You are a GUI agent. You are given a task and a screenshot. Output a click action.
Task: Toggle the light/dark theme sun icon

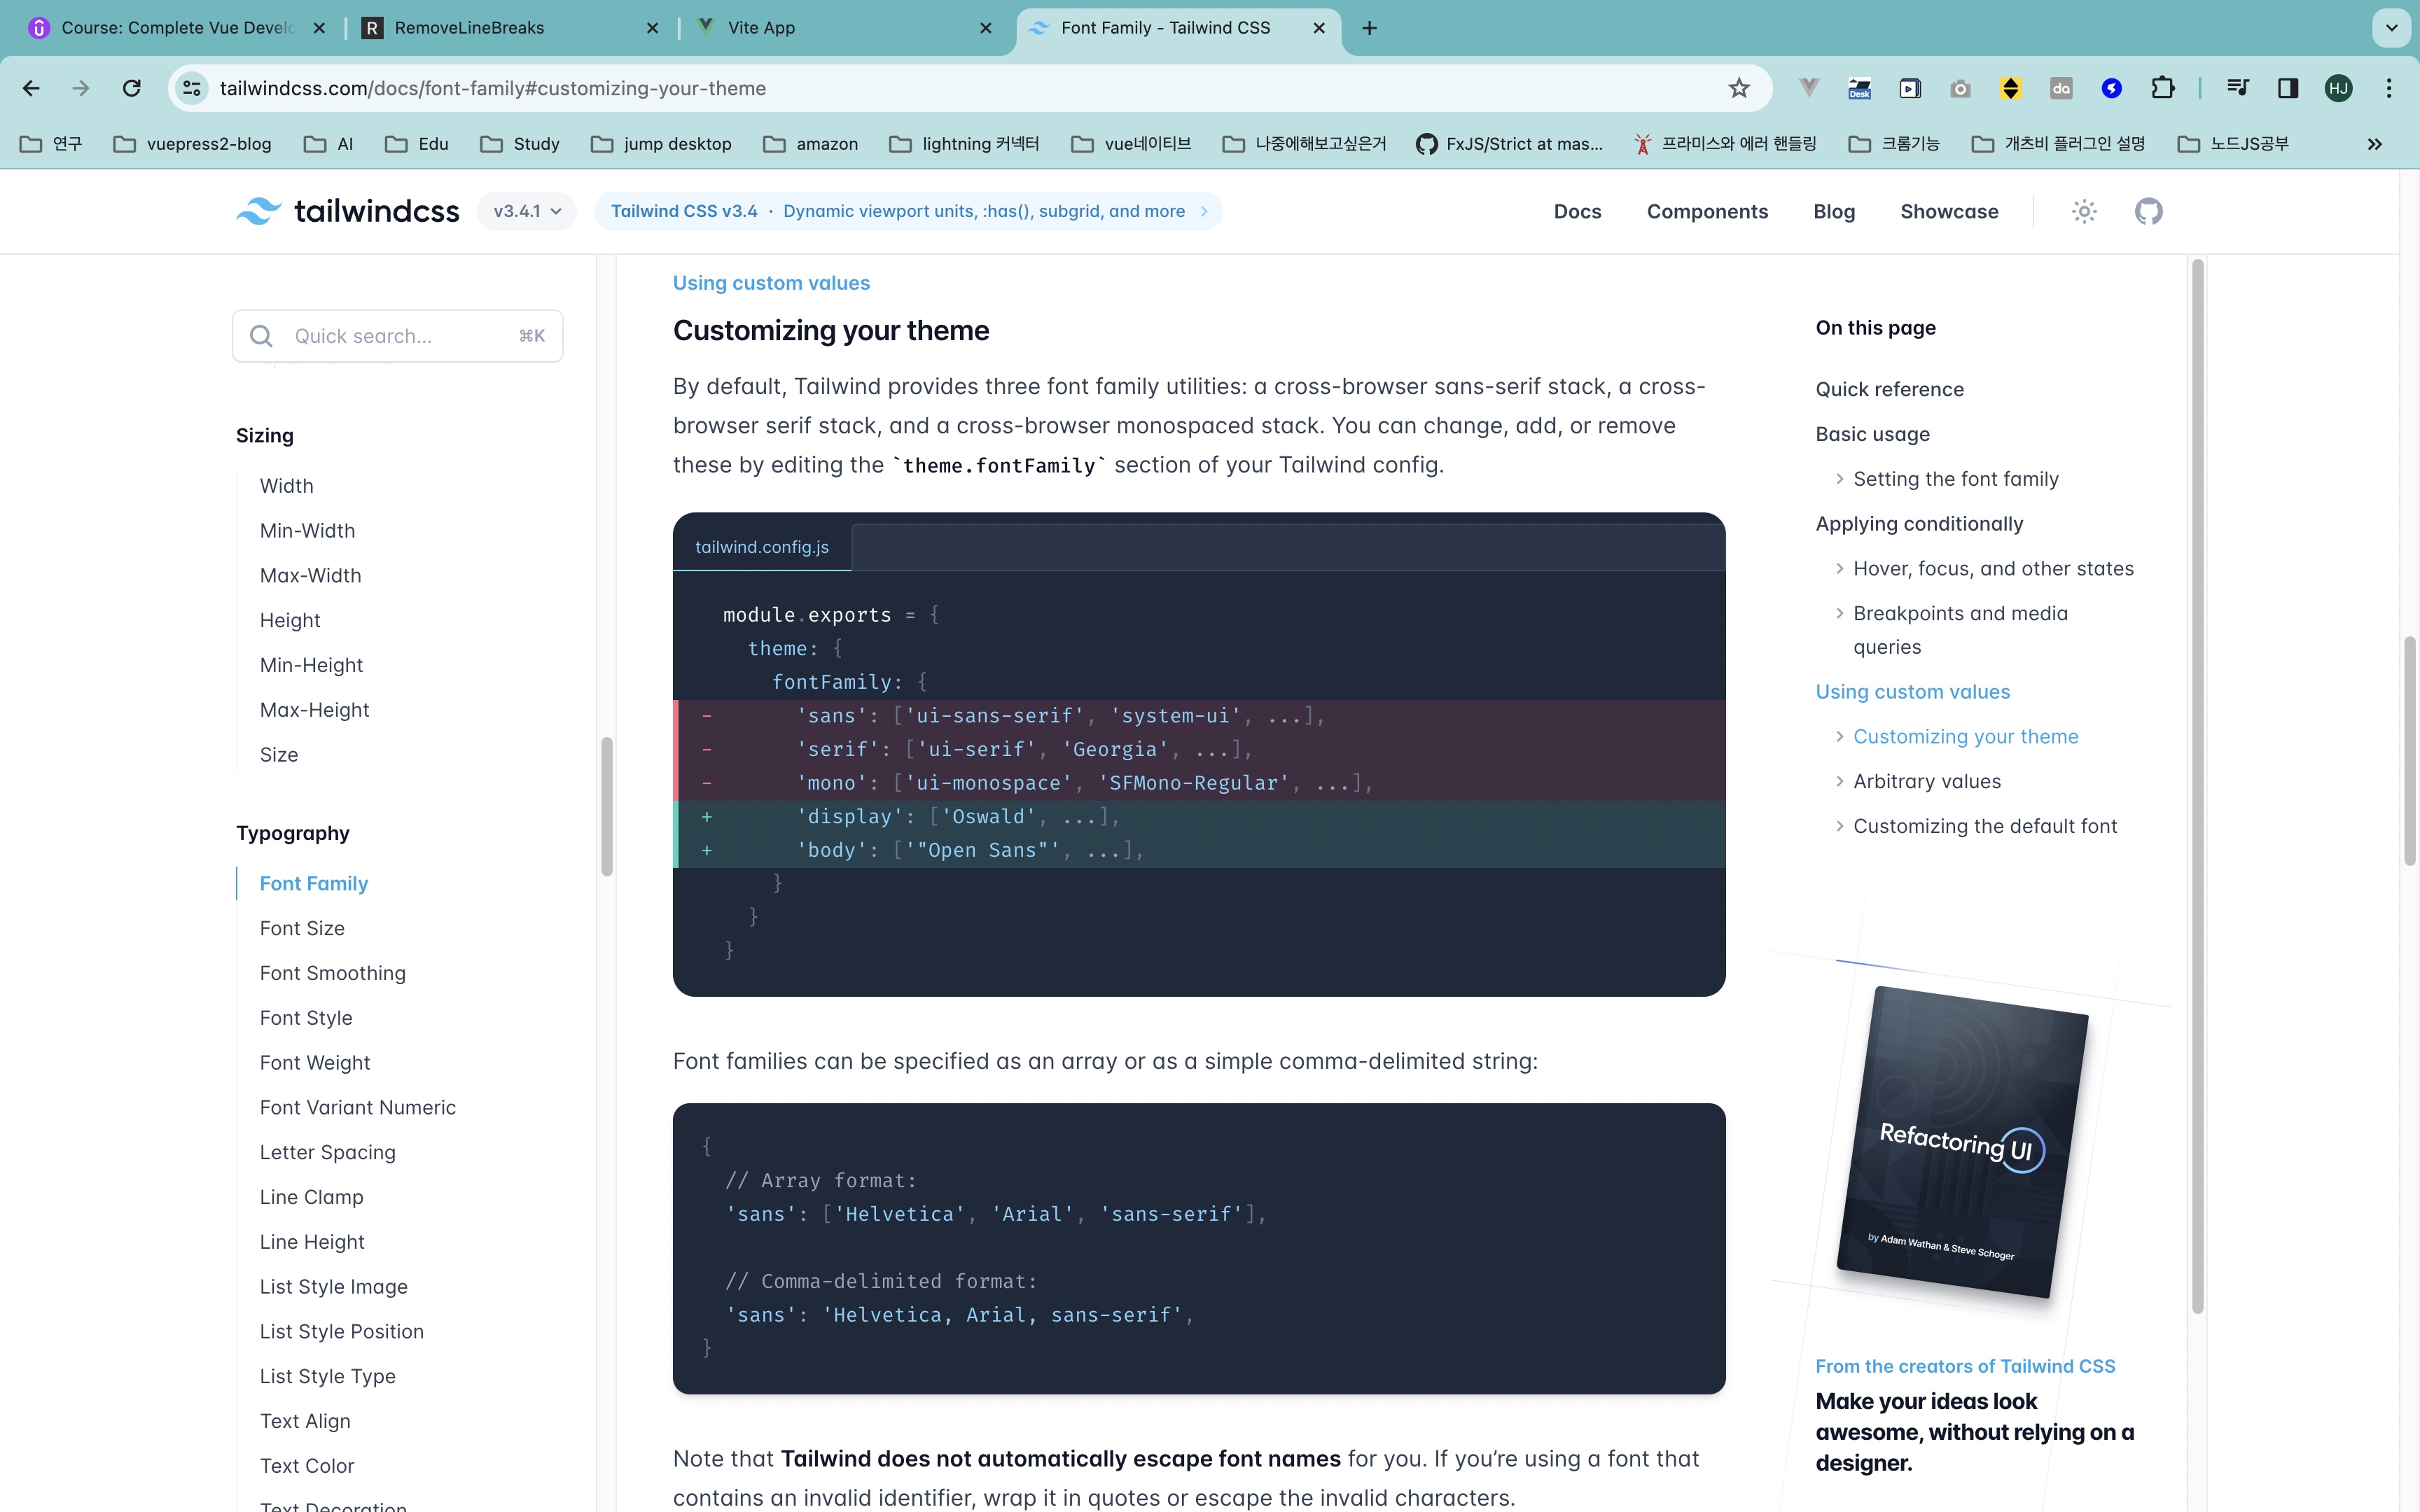coord(2084,211)
